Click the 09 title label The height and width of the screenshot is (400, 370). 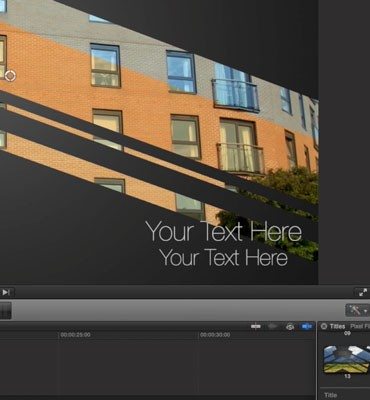pos(347,333)
